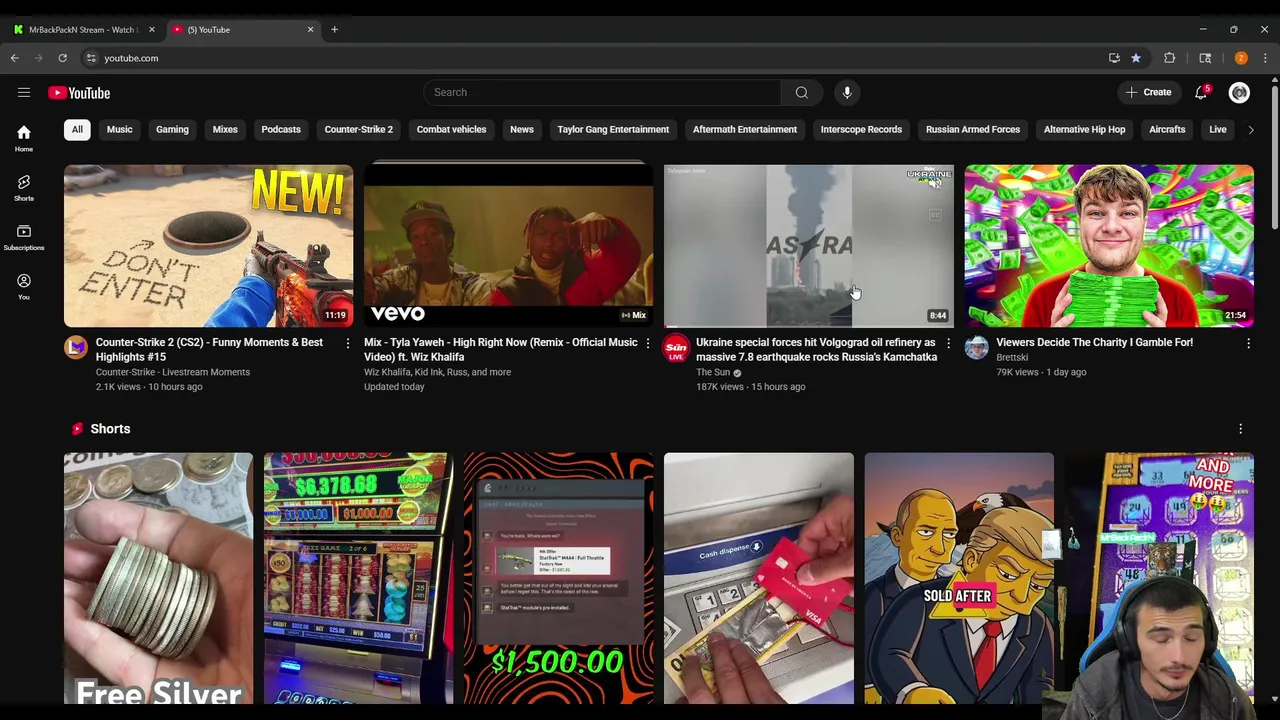Open Counter-Strike 2 Funny Moments video title
Image resolution: width=1280 pixels, height=720 pixels.
coord(209,350)
